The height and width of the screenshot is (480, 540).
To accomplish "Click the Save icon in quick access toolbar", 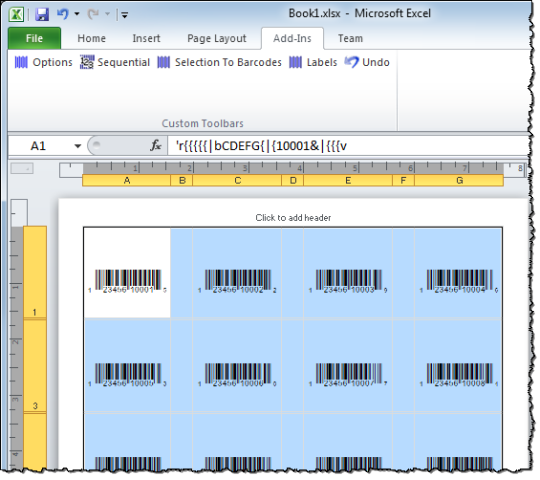I will 42,14.
